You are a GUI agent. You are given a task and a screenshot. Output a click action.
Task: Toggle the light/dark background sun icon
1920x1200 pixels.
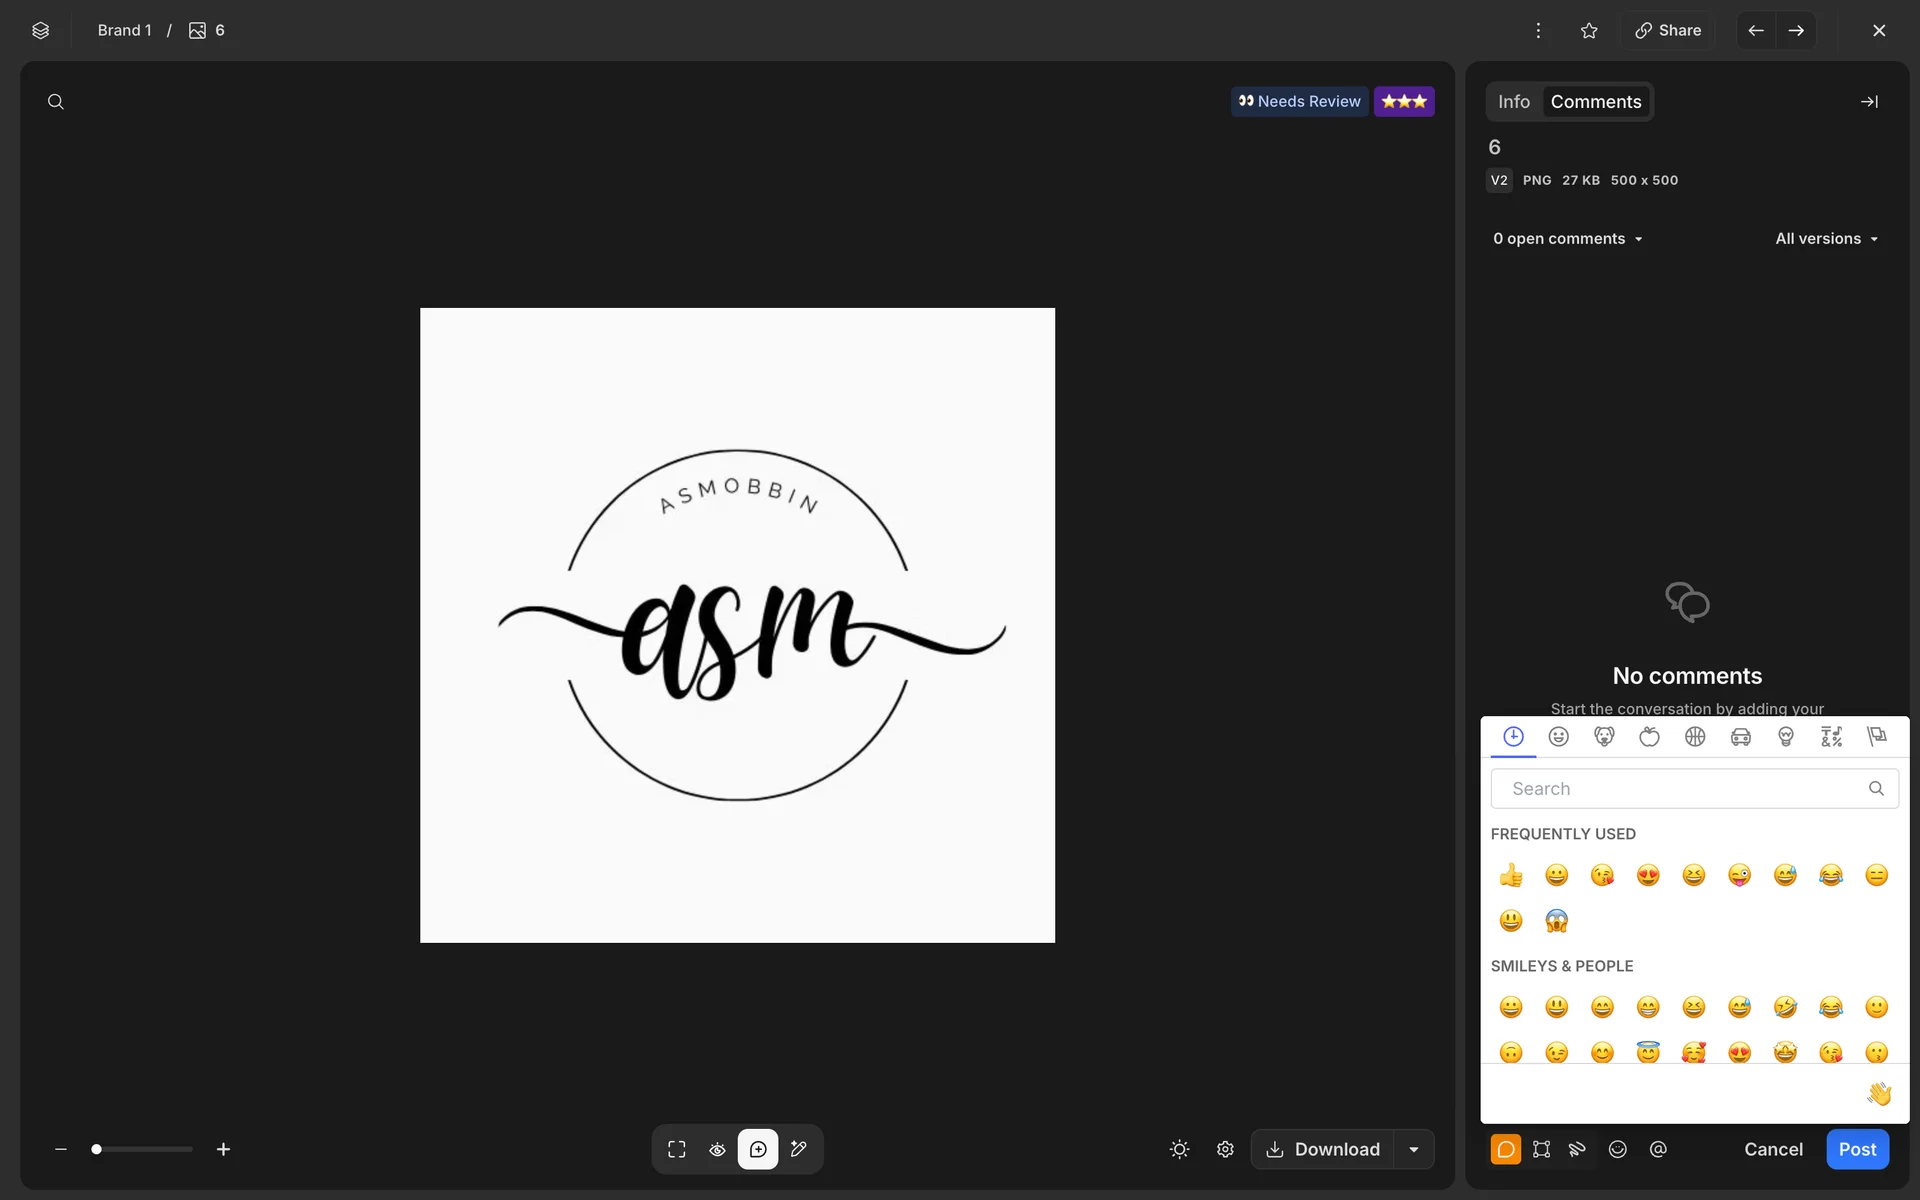[1179, 1149]
